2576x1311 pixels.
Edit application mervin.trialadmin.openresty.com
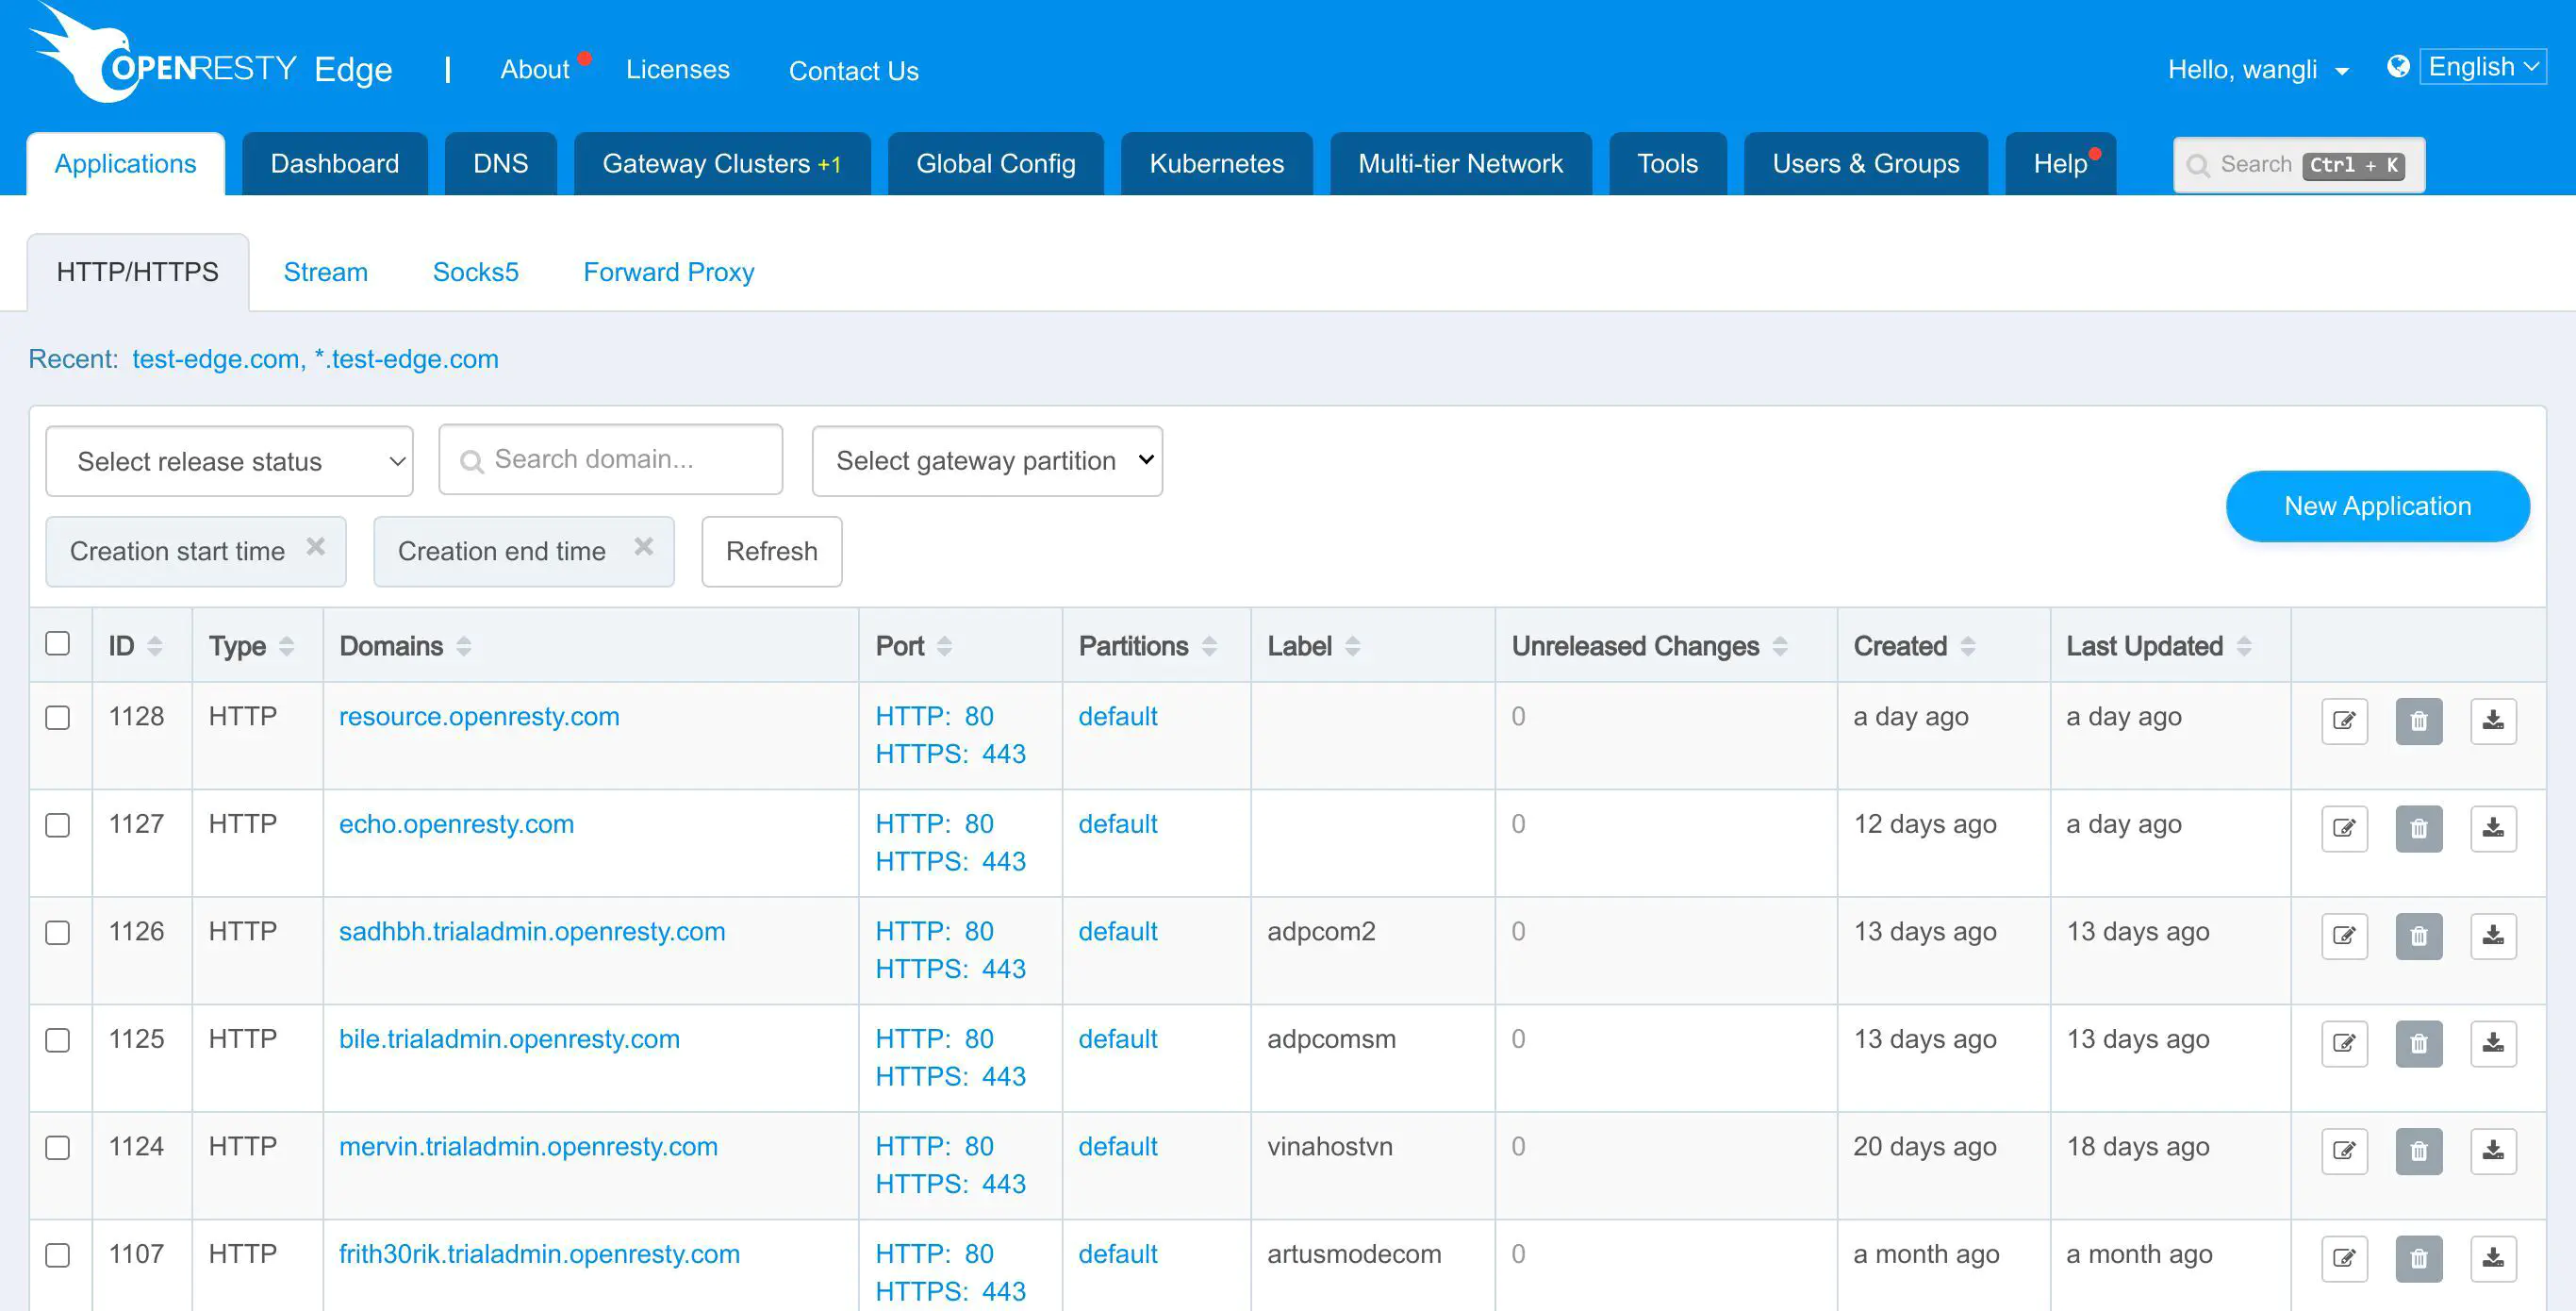pos(2344,1151)
